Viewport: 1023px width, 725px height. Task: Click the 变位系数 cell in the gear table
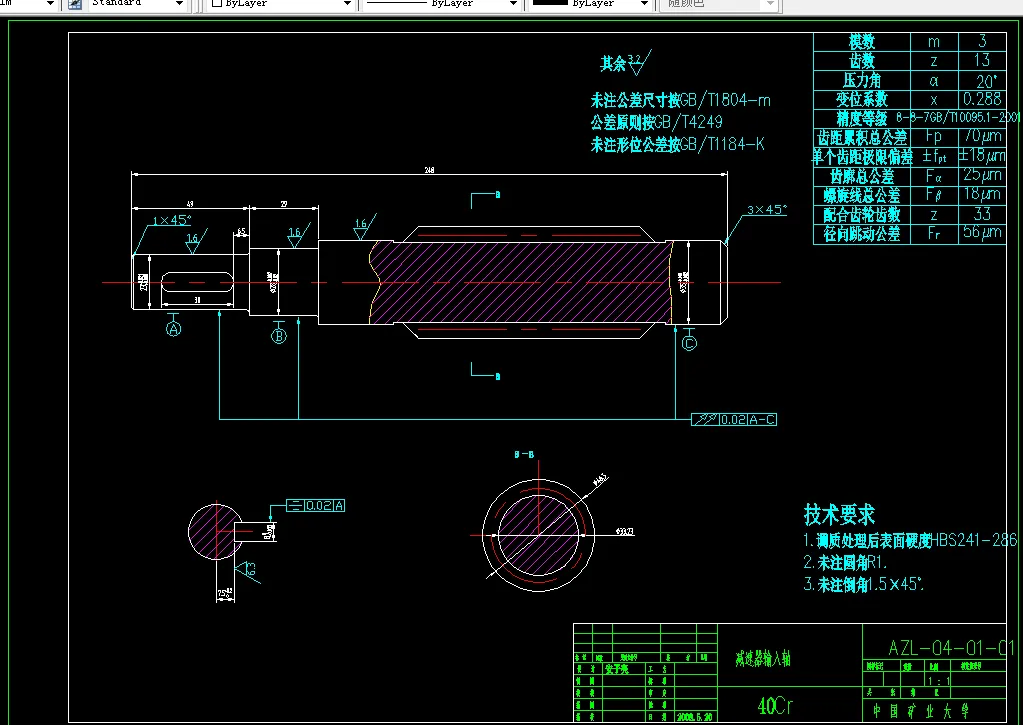pos(862,99)
